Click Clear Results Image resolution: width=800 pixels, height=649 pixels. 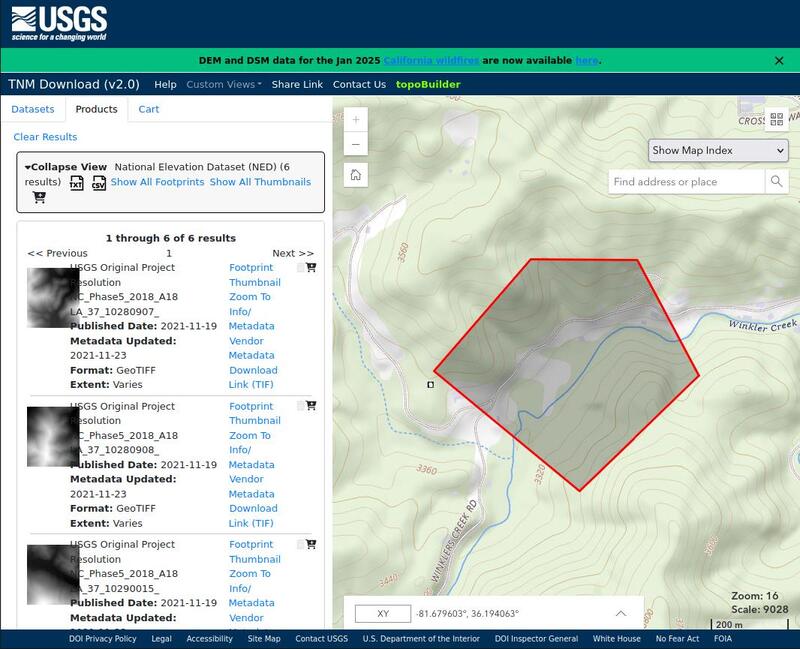click(45, 137)
